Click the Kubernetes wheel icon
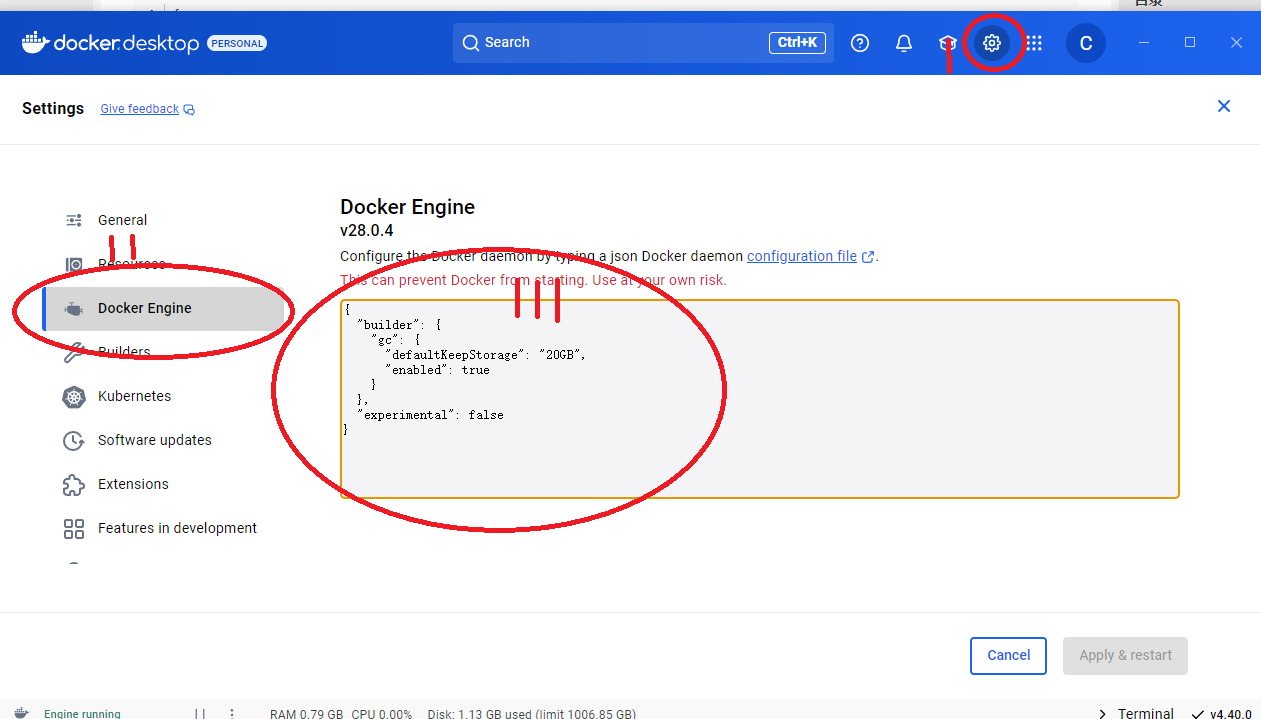The width and height of the screenshot is (1261, 719). click(x=74, y=397)
